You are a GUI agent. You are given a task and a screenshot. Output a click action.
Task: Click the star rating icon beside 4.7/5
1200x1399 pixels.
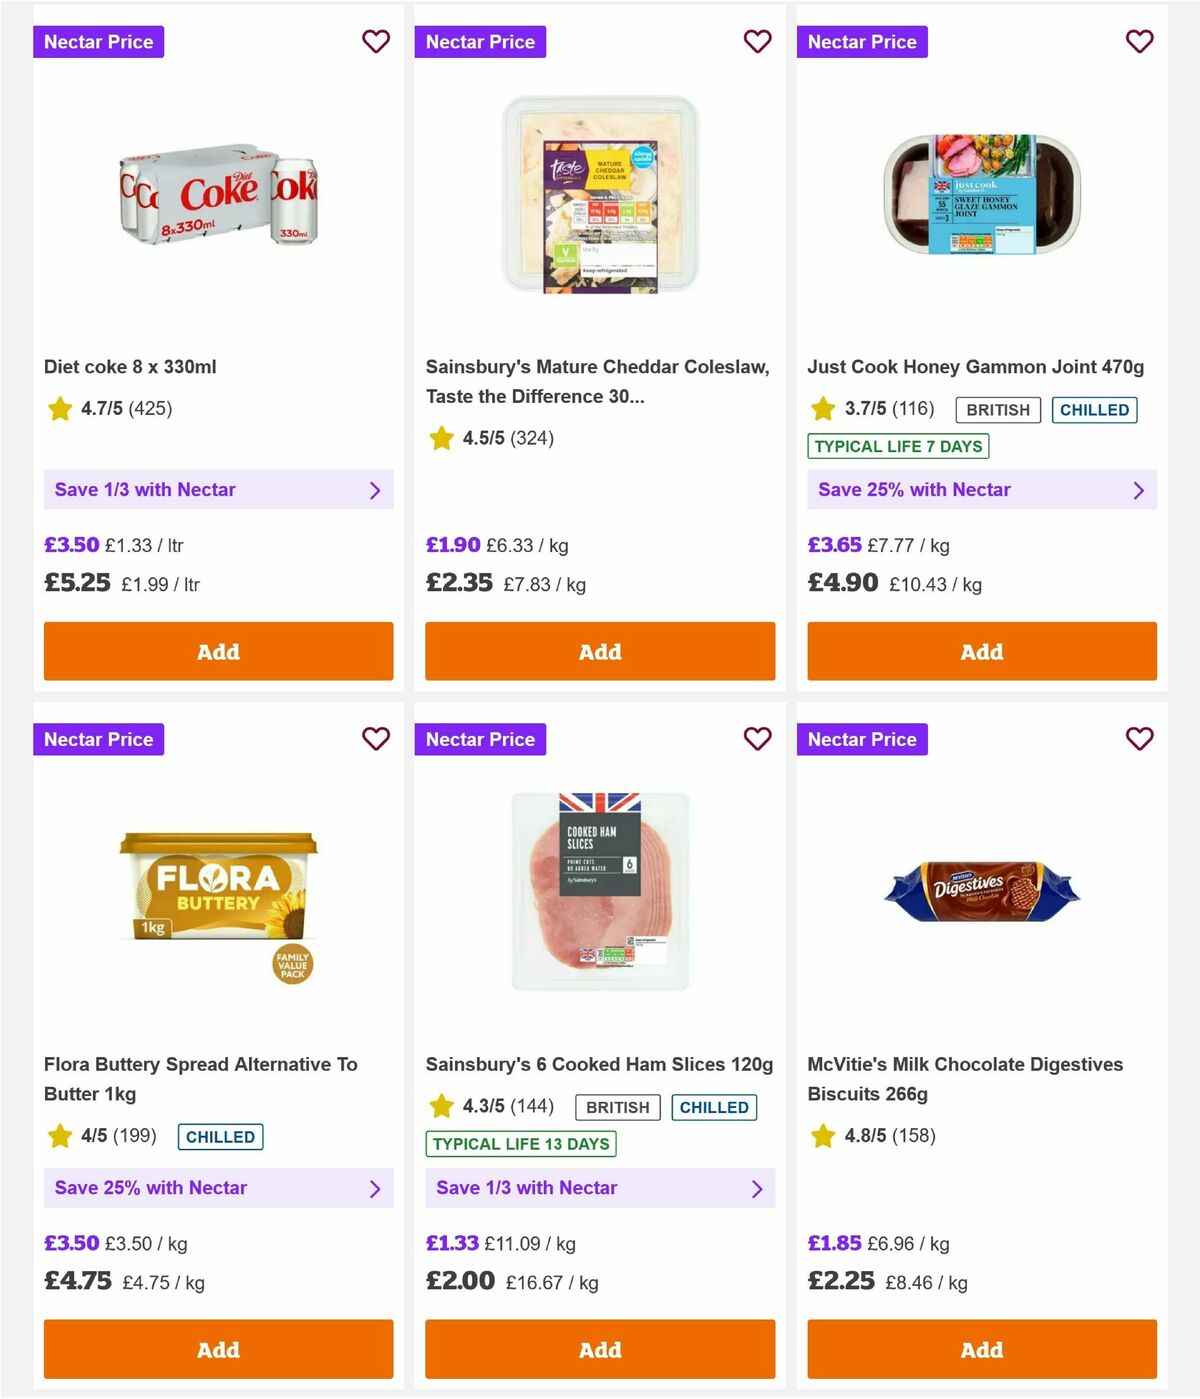[59, 409]
